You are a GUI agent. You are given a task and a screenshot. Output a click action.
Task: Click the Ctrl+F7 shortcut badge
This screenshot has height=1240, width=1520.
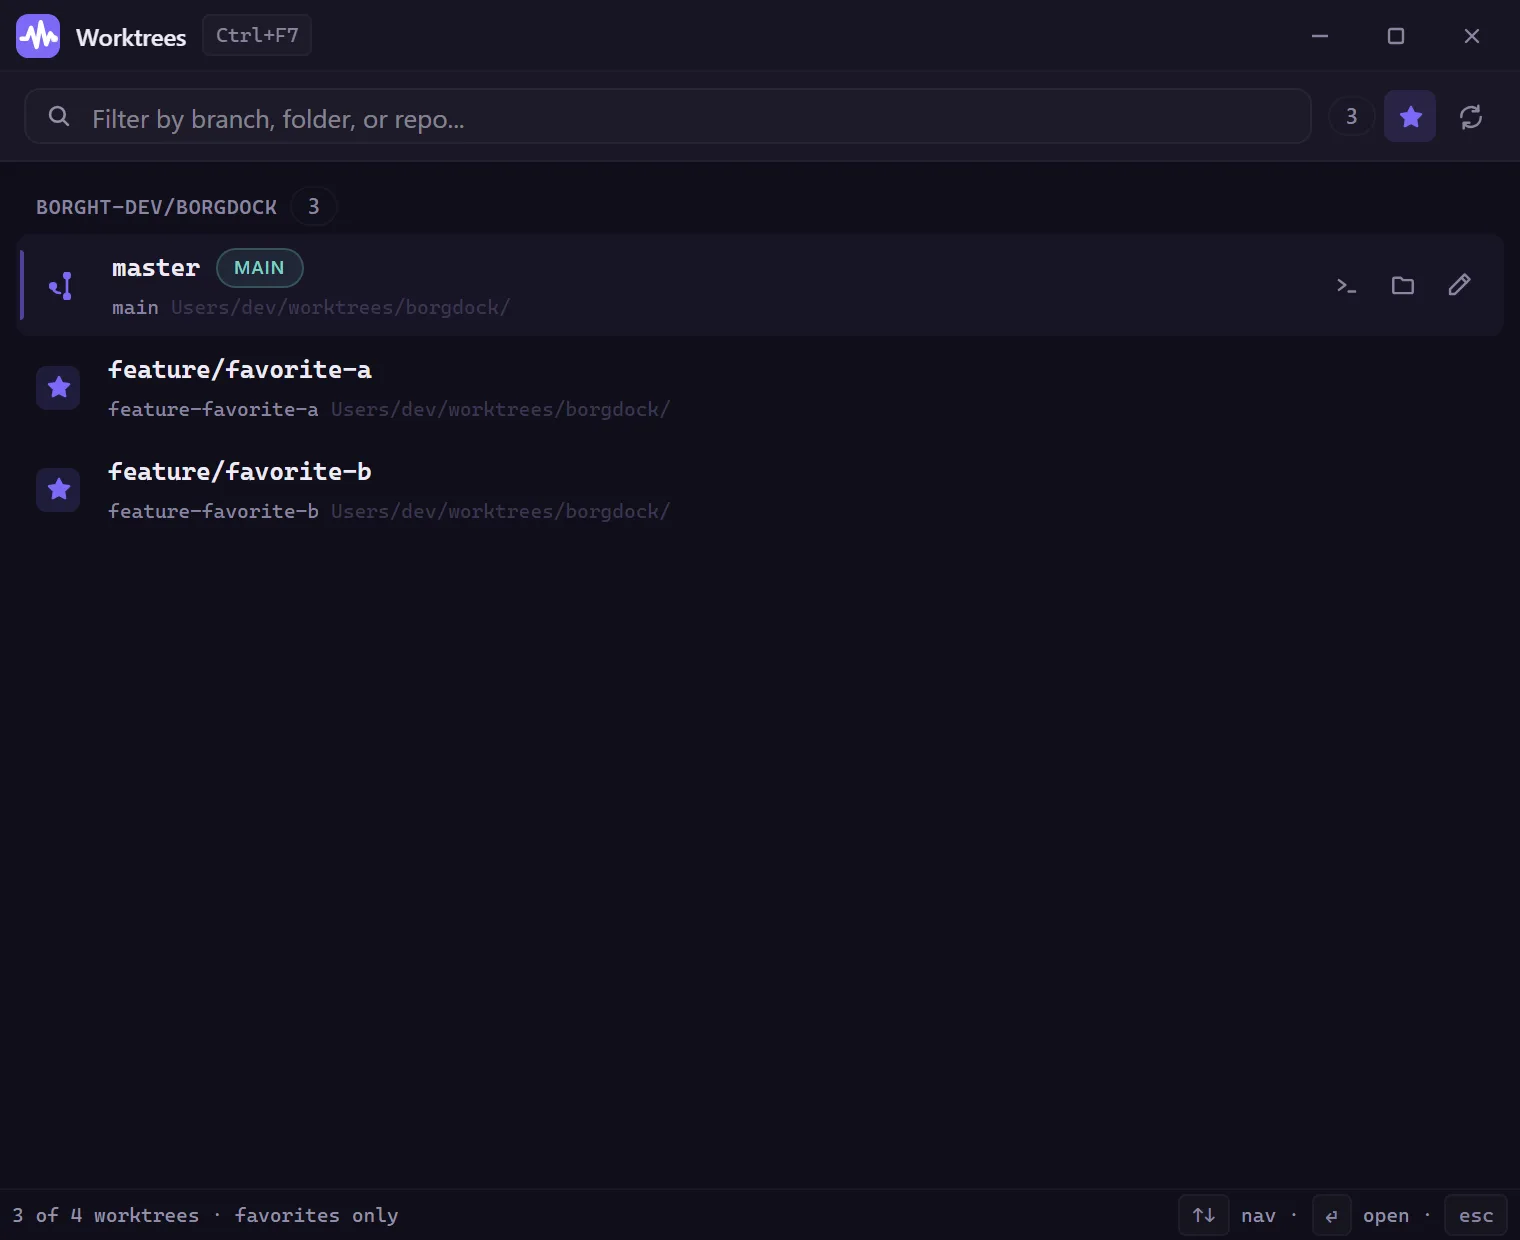[257, 35]
